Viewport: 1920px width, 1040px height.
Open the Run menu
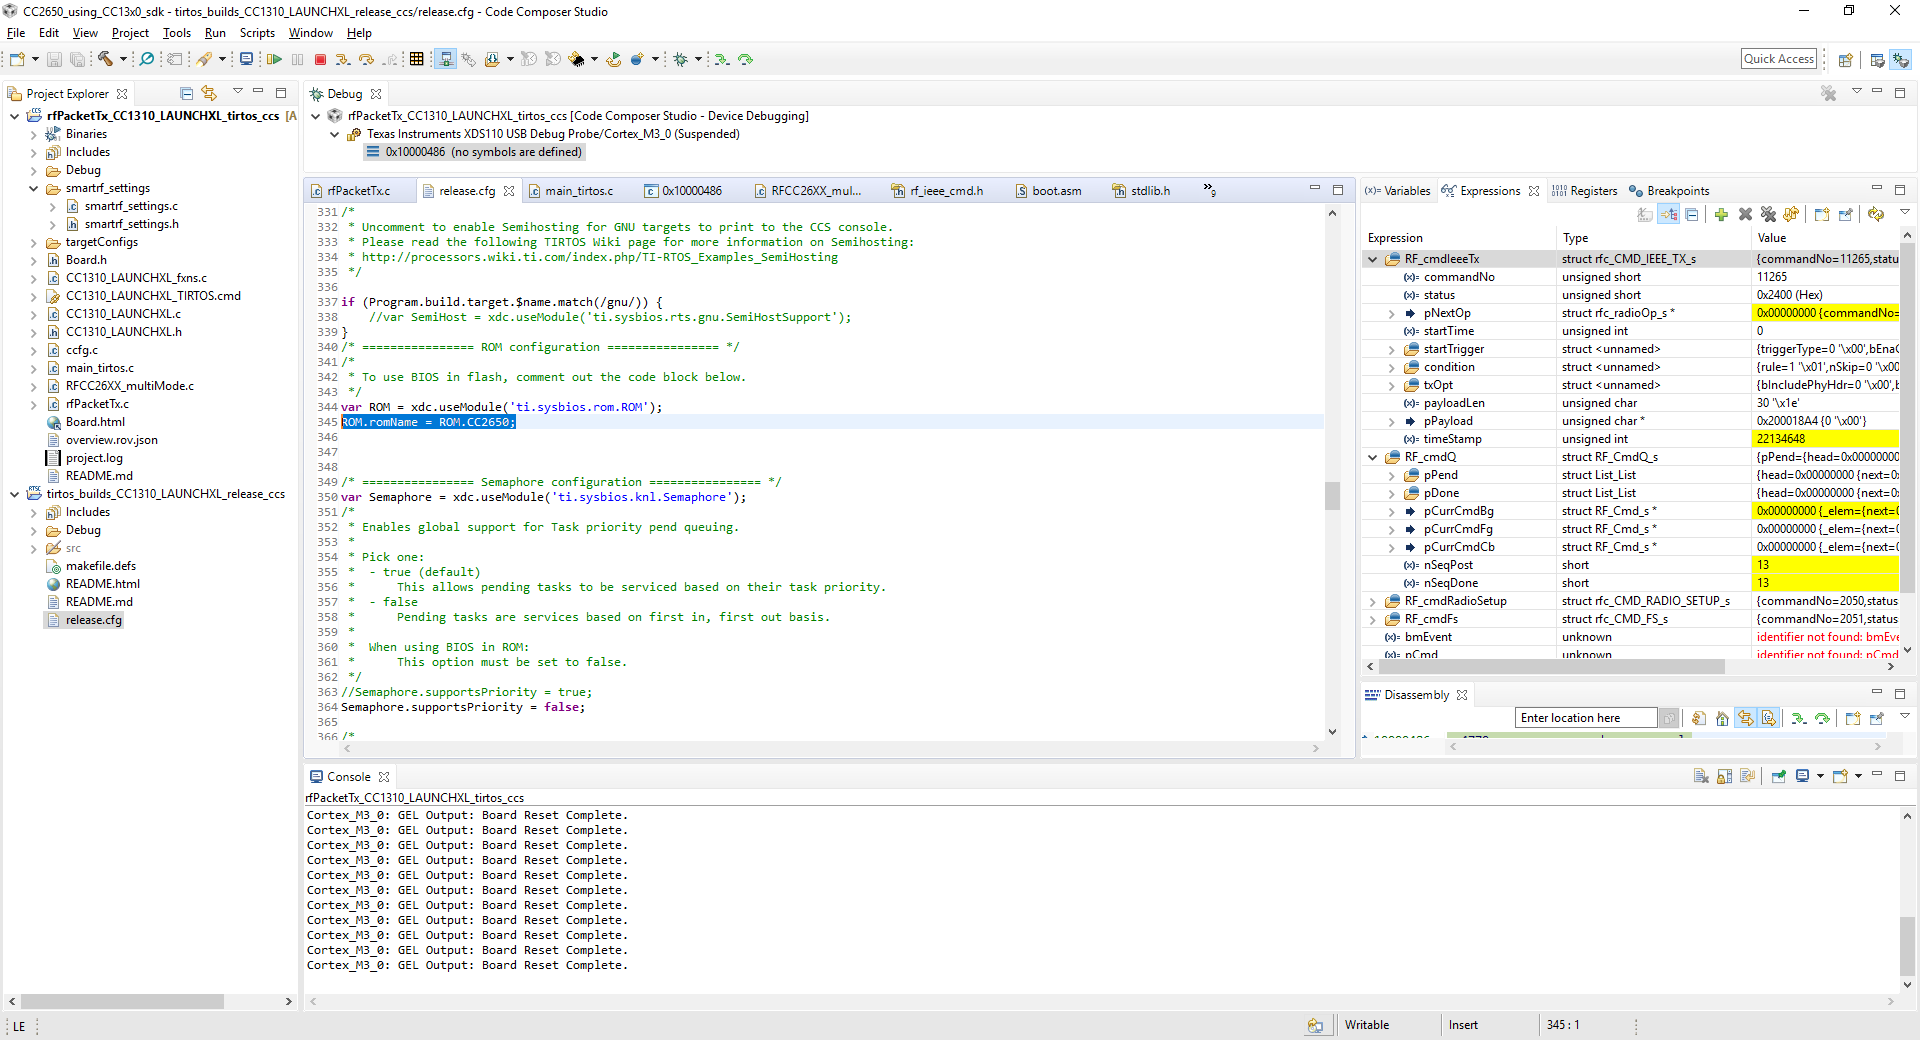tap(215, 33)
